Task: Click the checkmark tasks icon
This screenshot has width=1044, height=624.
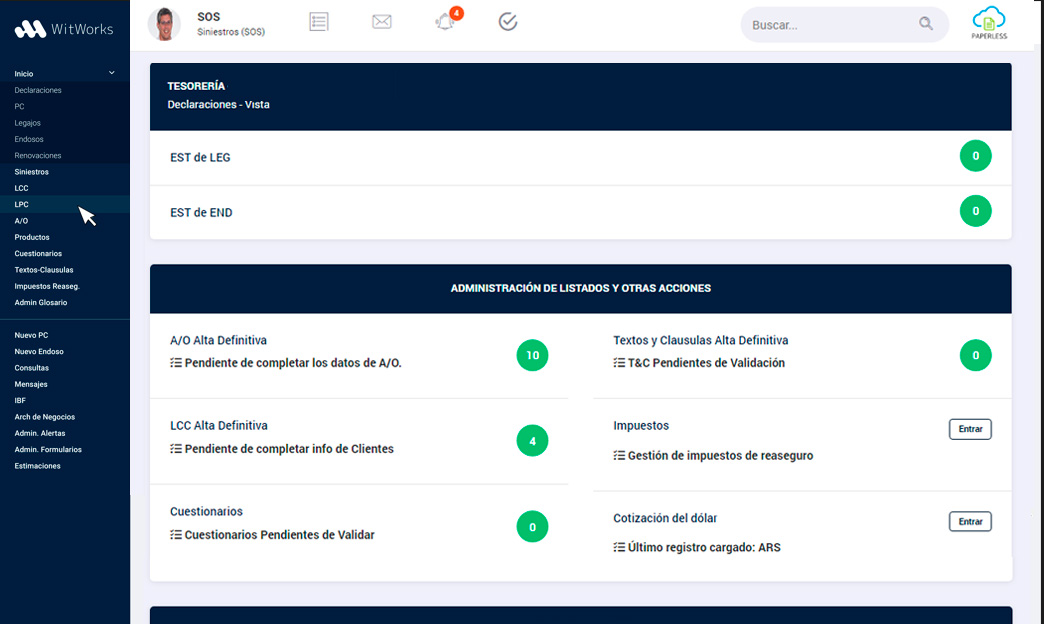Action: (508, 22)
